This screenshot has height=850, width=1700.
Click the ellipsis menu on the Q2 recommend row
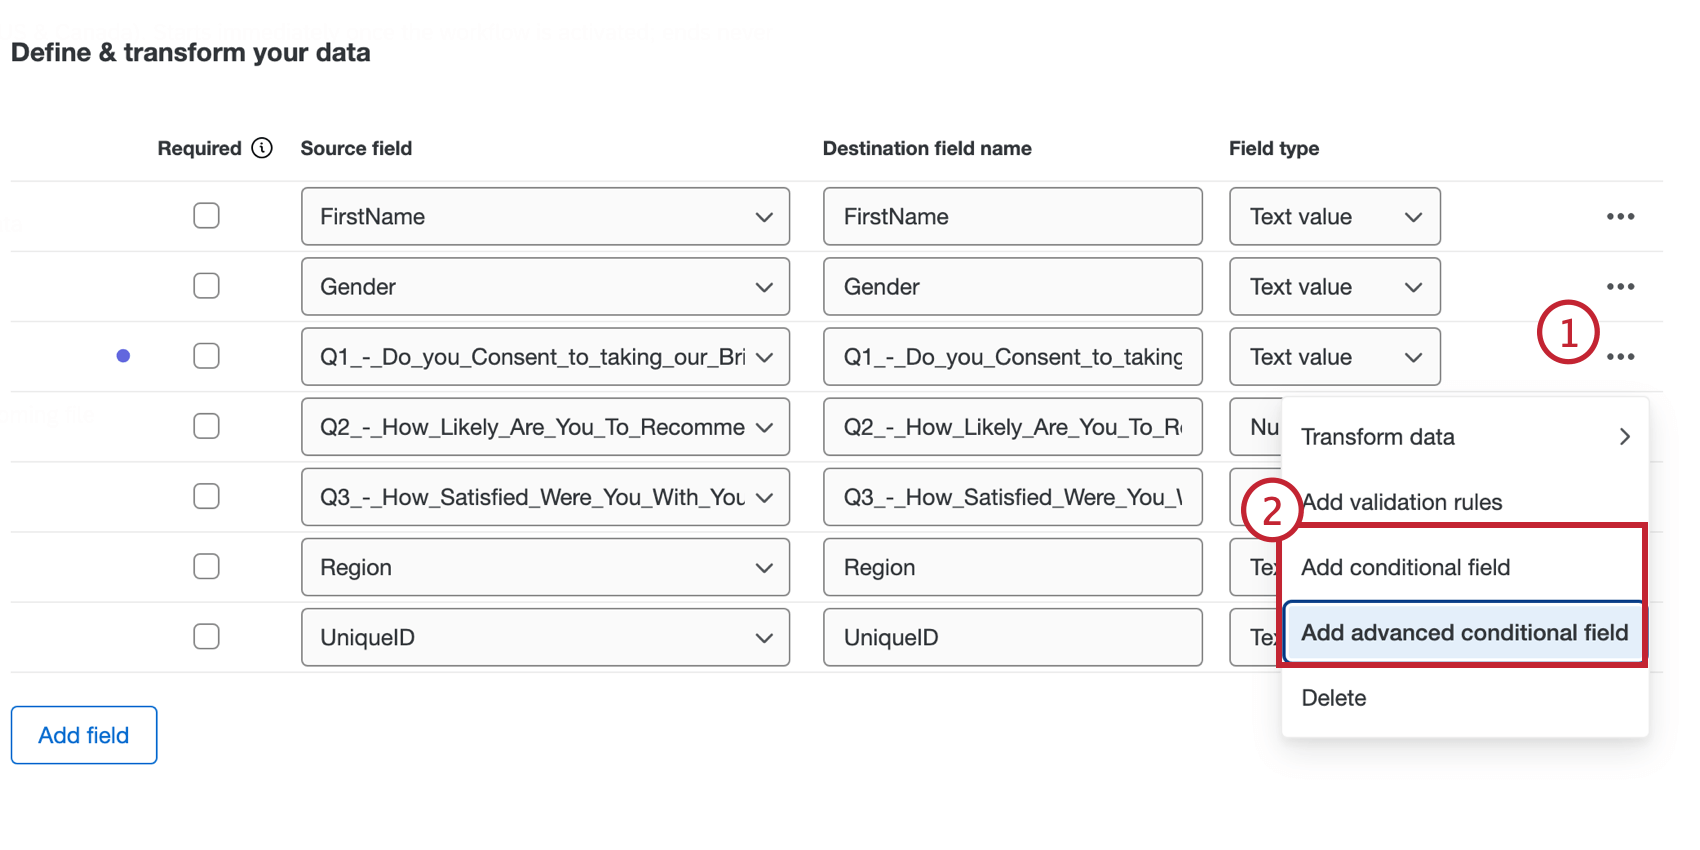[1621, 426]
